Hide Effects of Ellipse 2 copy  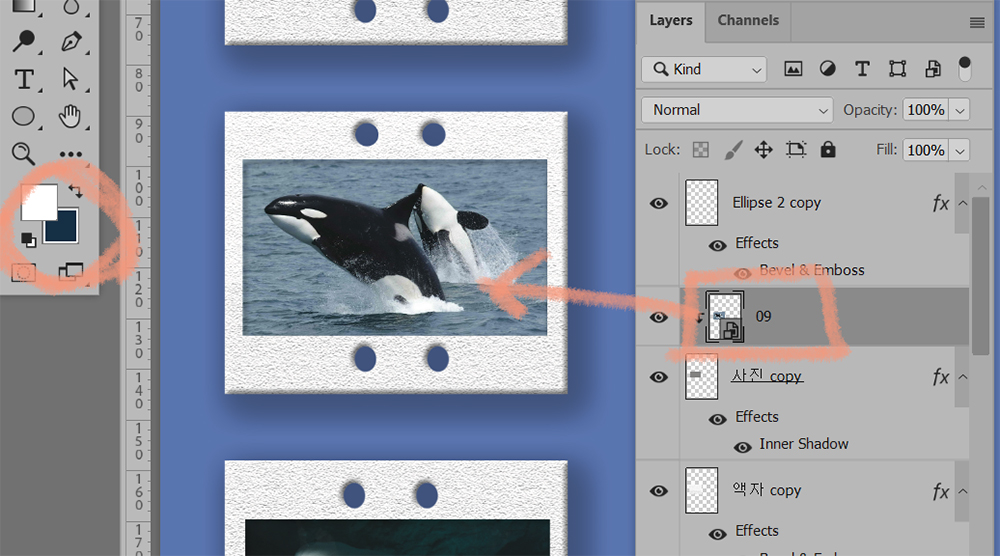(x=717, y=245)
